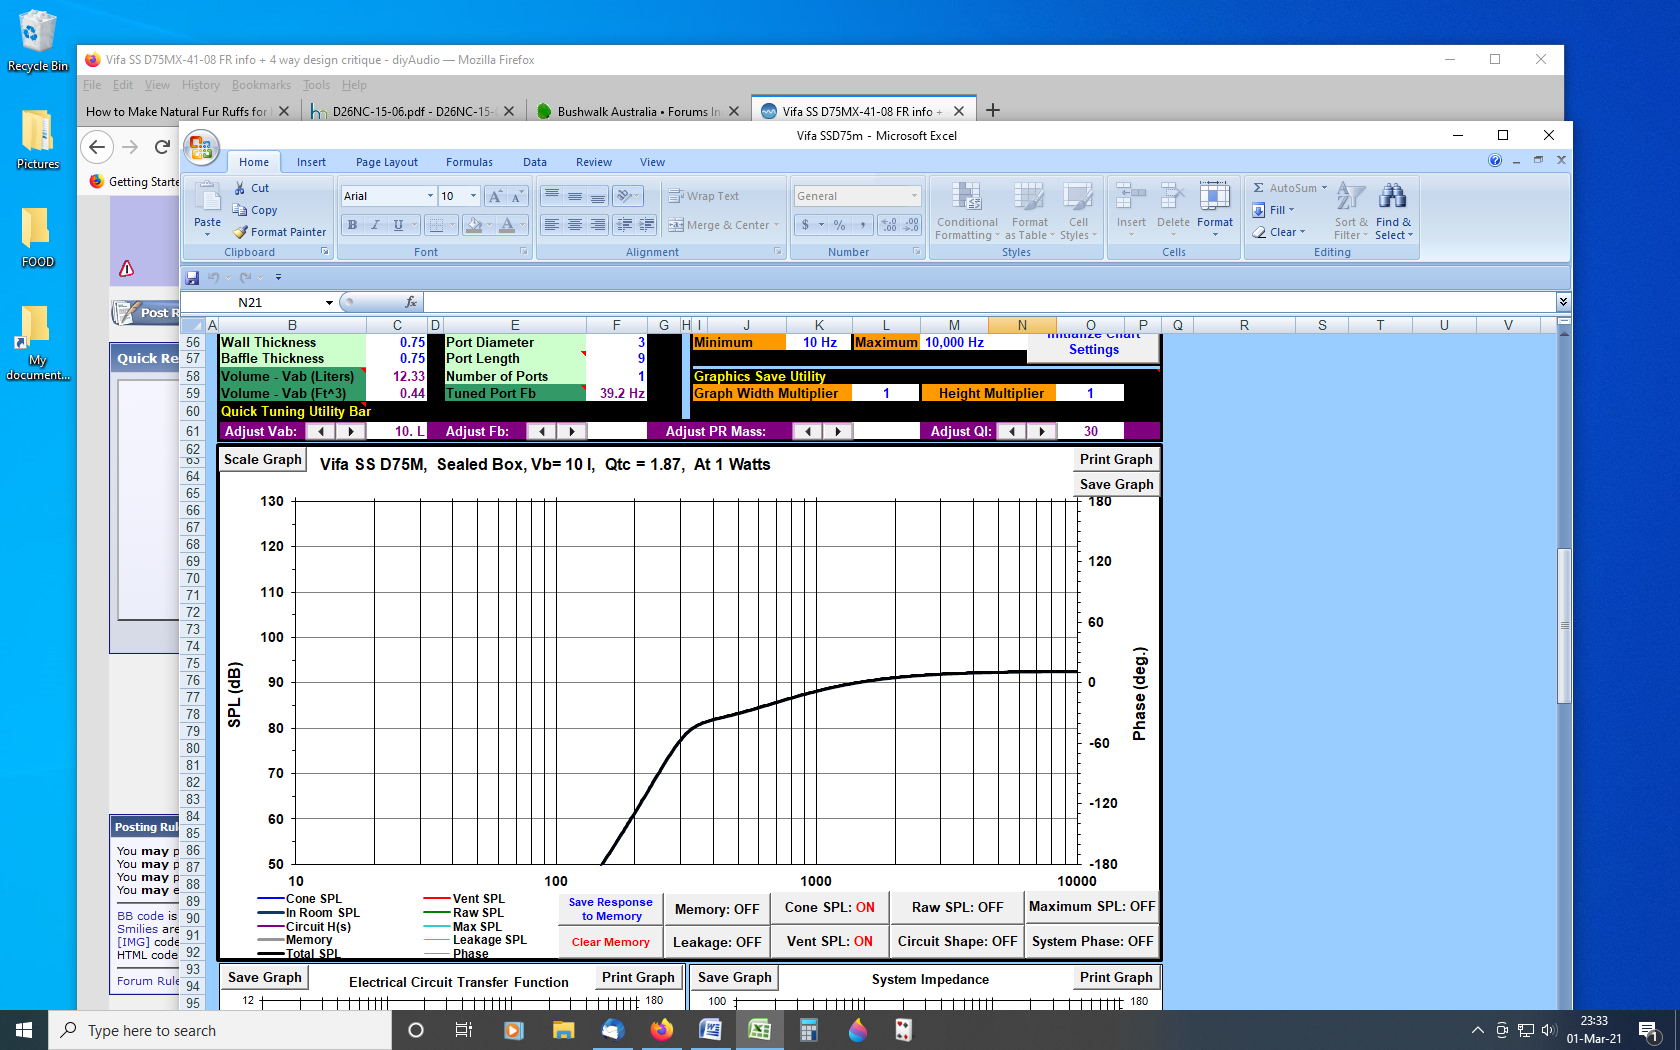Viewport: 1680px width, 1050px height.
Task: Select column N header
Action: (x=1022, y=325)
